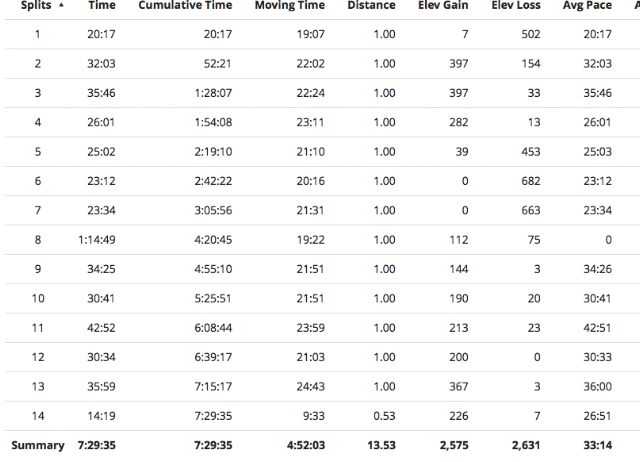Sort by Elev Loss column header

click(x=517, y=6)
